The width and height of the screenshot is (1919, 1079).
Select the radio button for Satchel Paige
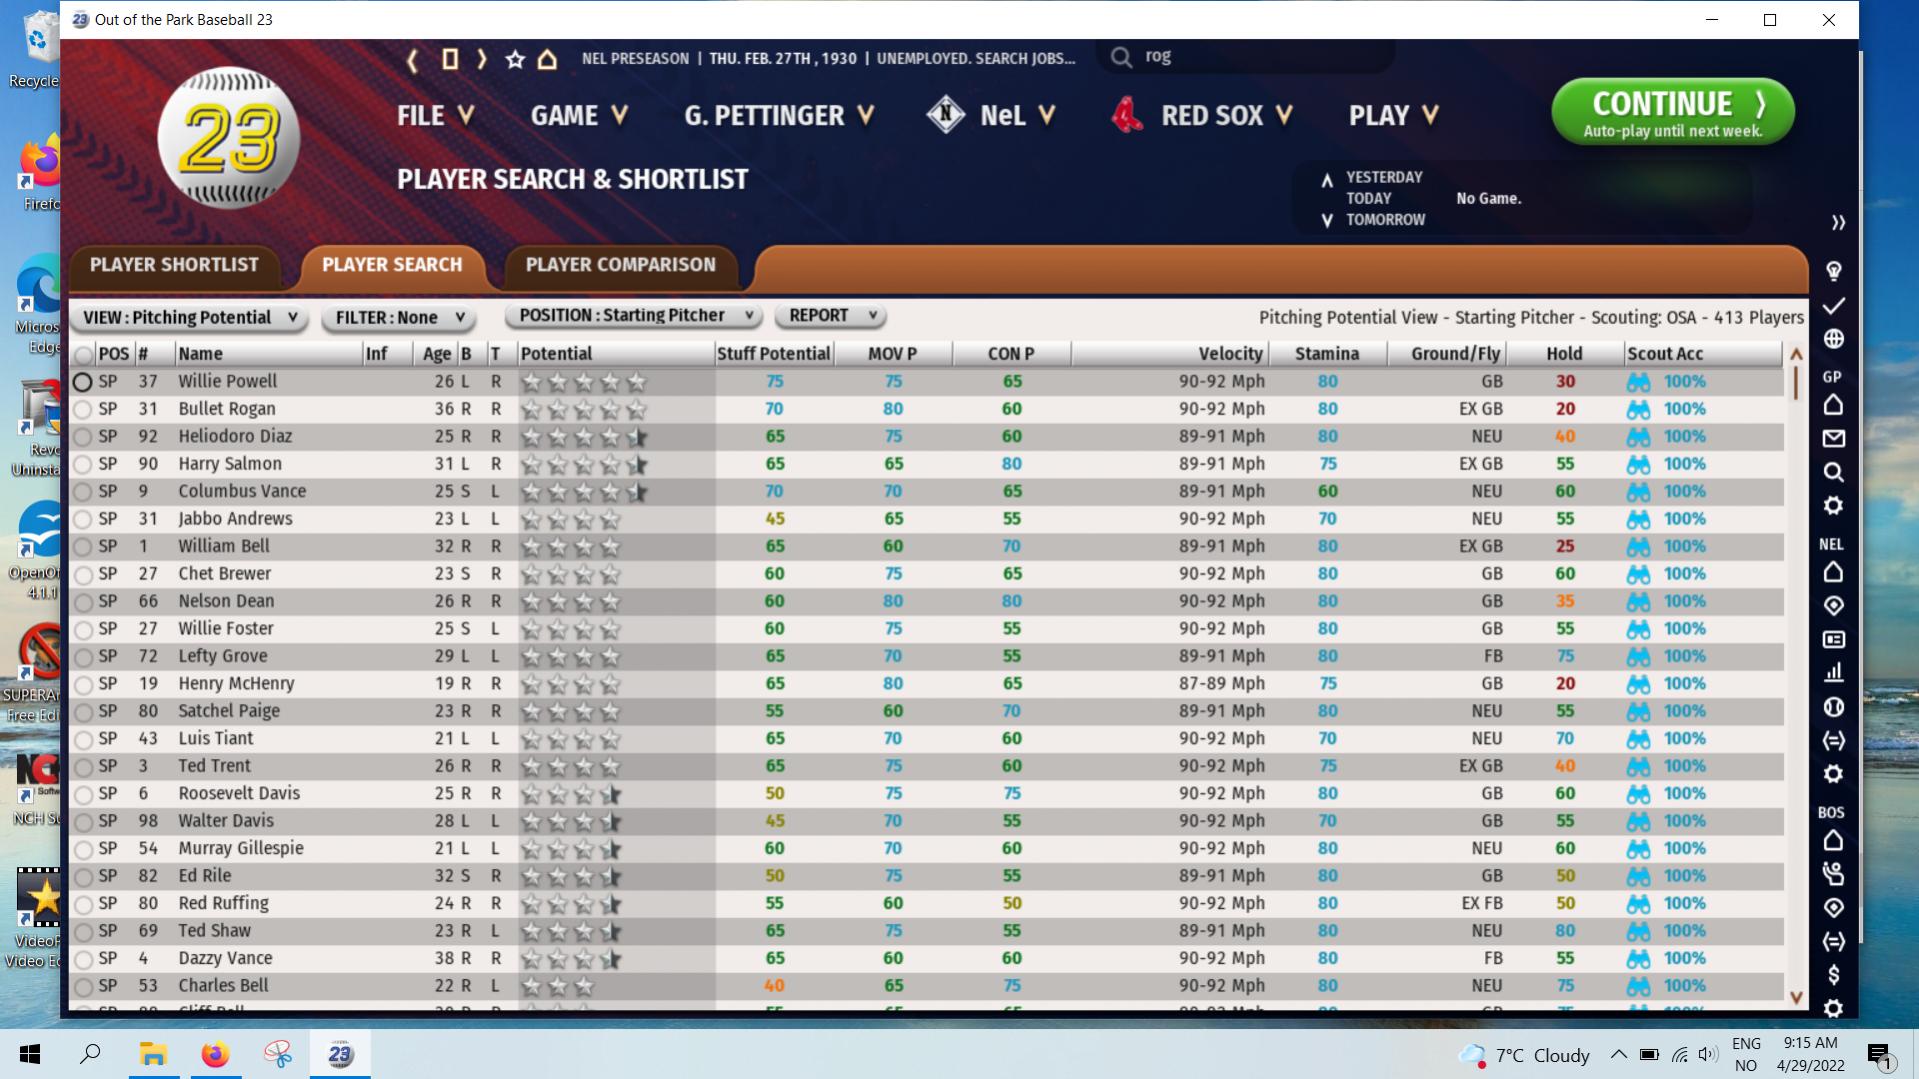[83, 712]
